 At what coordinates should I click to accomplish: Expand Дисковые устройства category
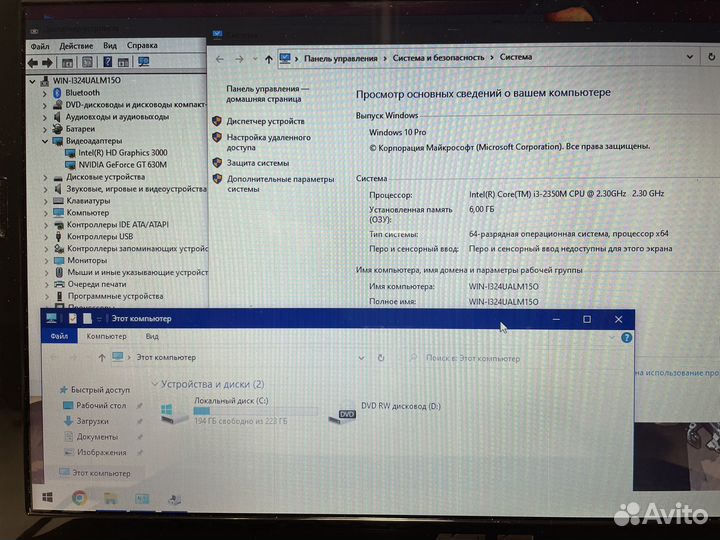(x=45, y=177)
